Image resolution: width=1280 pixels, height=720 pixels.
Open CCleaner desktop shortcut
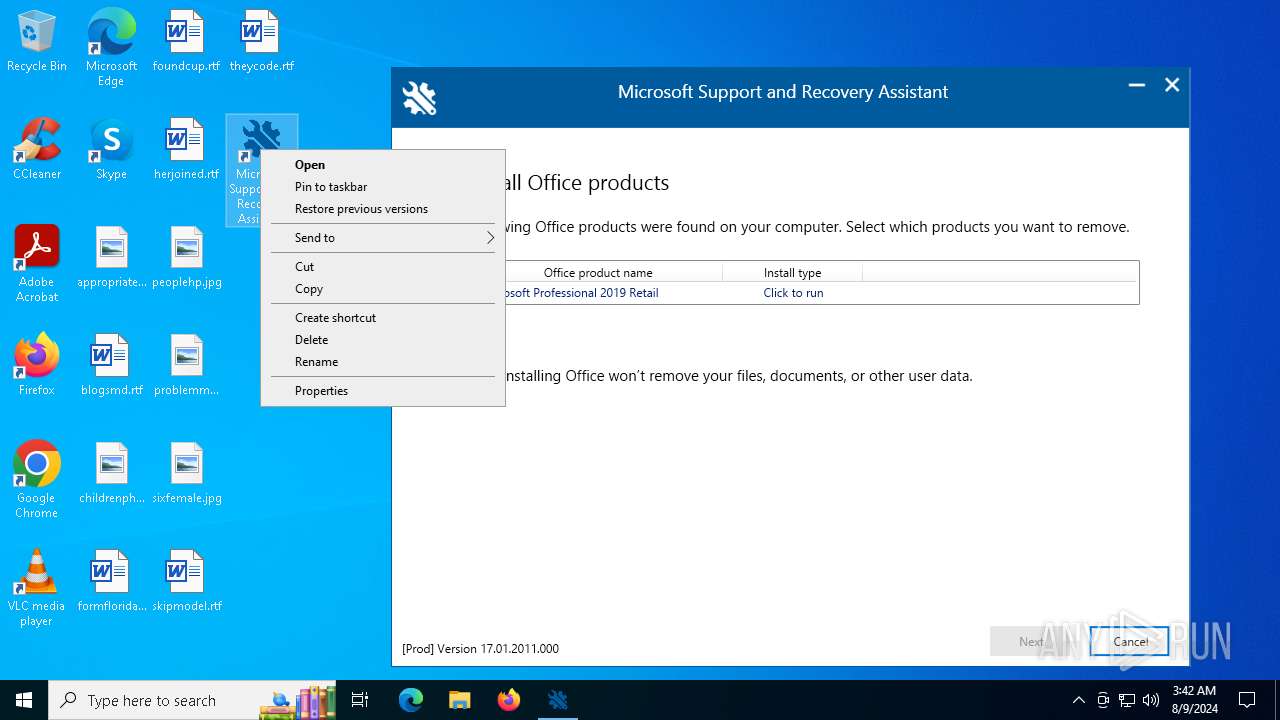tap(37, 150)
